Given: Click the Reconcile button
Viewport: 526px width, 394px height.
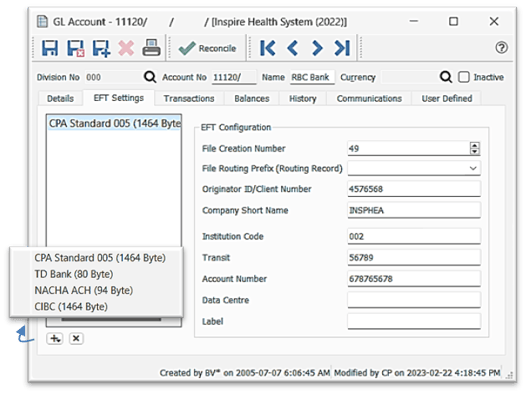Looking at the screenshot, I should click(x=207, y=48).
